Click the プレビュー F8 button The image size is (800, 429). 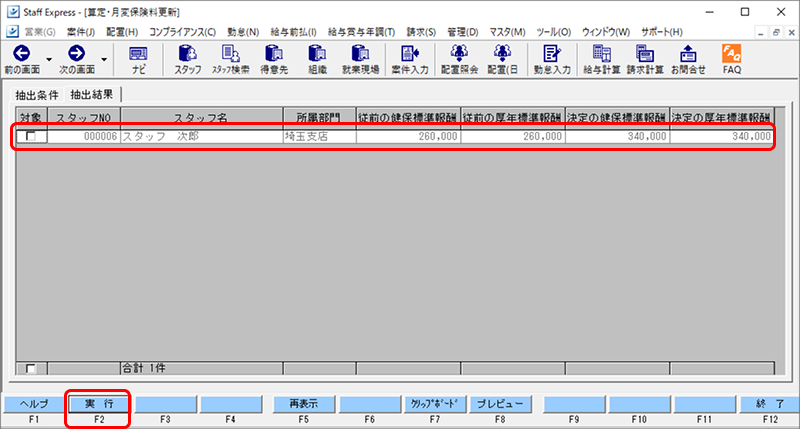tap(500, 404)
